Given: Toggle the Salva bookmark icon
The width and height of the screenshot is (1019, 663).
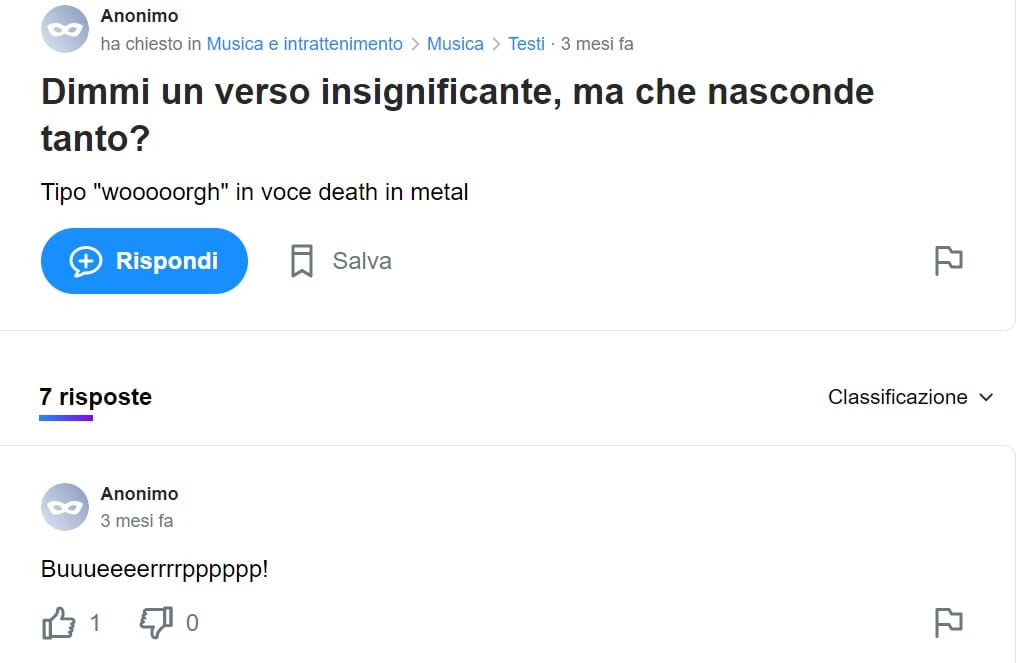Looking at the screenshot, I should [x=302, y=261].
